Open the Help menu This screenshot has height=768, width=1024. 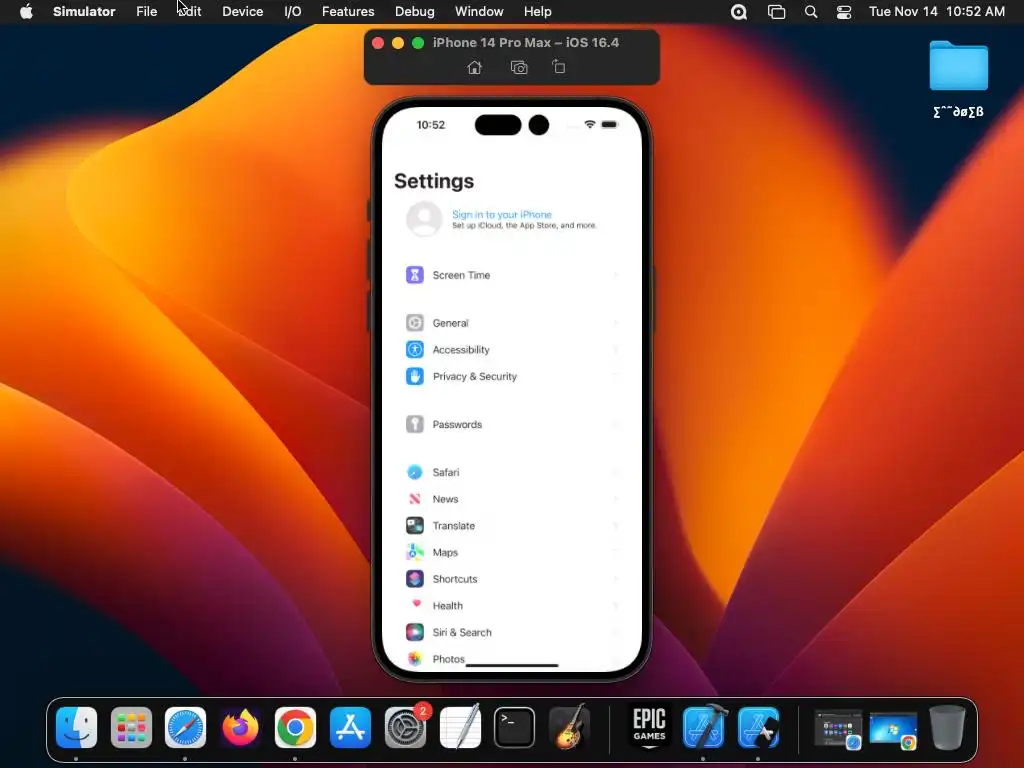click(537, 11)
